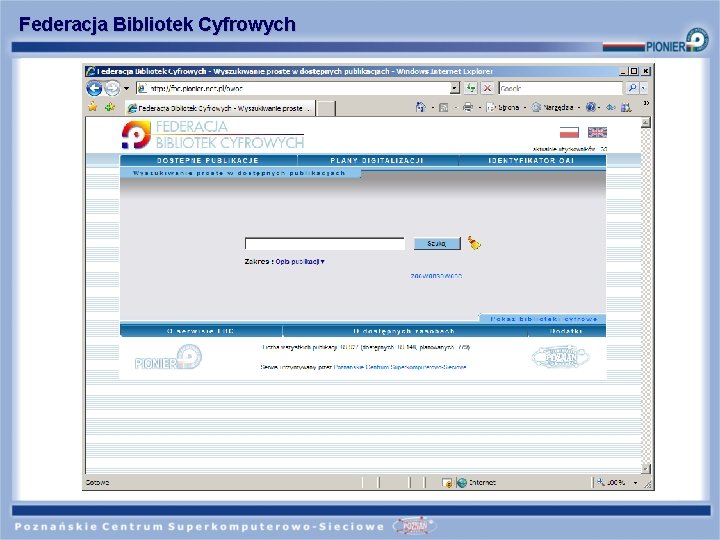
Task: Open the 100% zoom level dropdown
Action: [636, 483]
